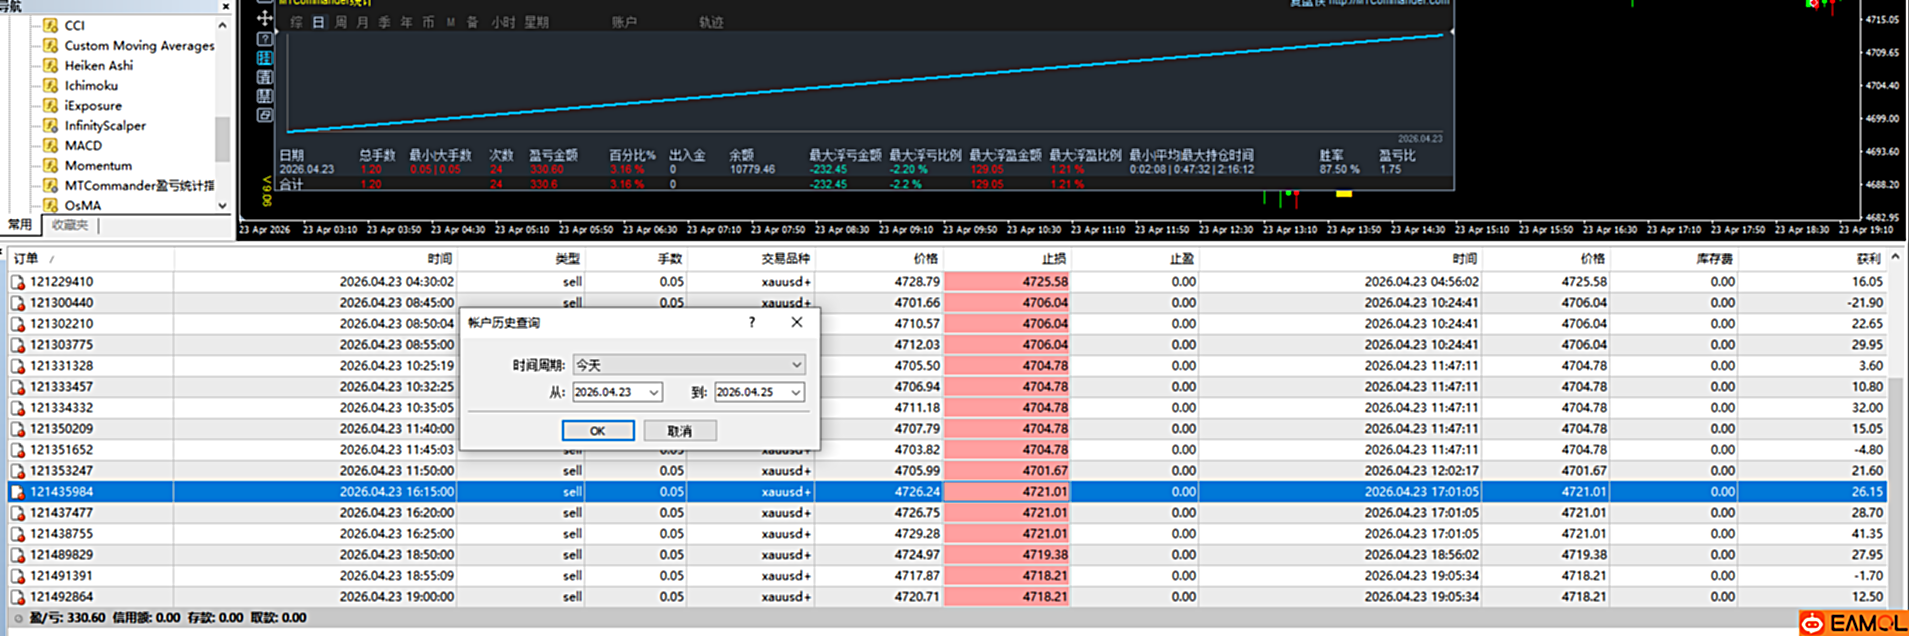
Task: Click the question mark icon on chart sidebar
Action: [264, 39]
